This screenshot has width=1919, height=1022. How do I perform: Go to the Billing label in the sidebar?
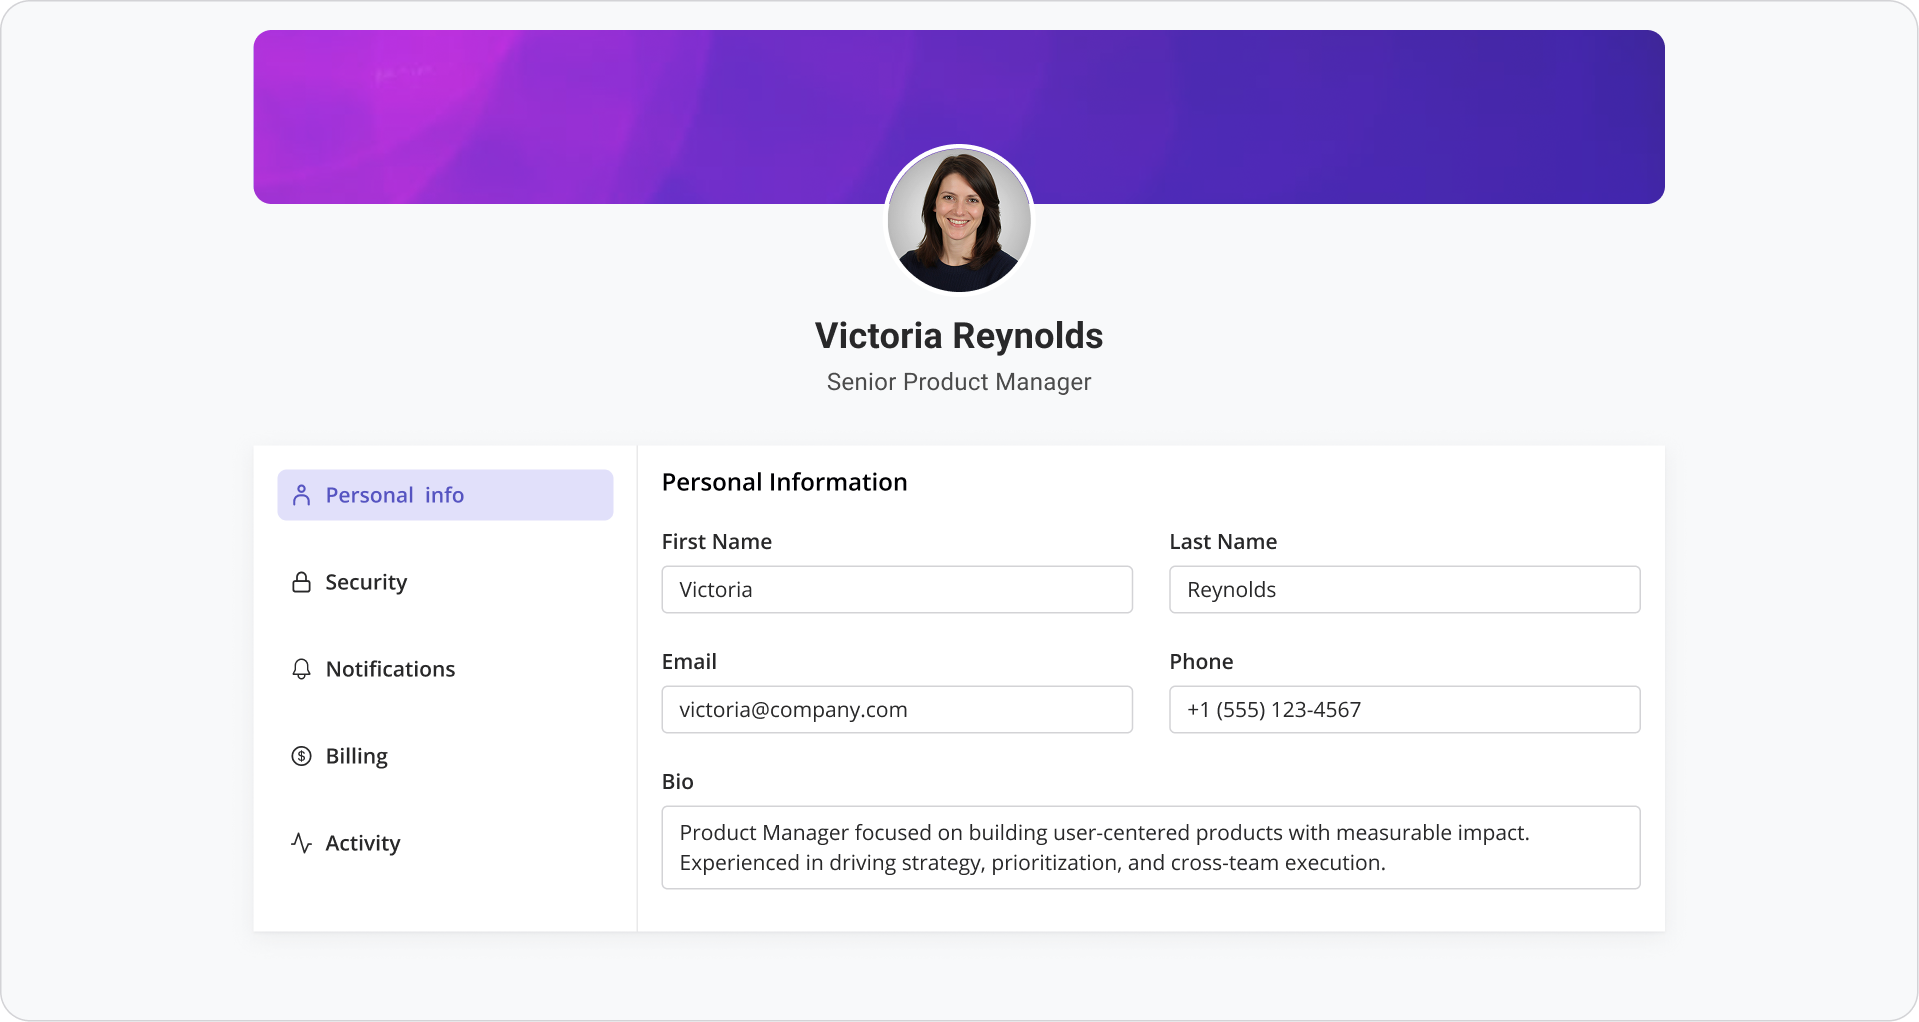click(356, 756)
